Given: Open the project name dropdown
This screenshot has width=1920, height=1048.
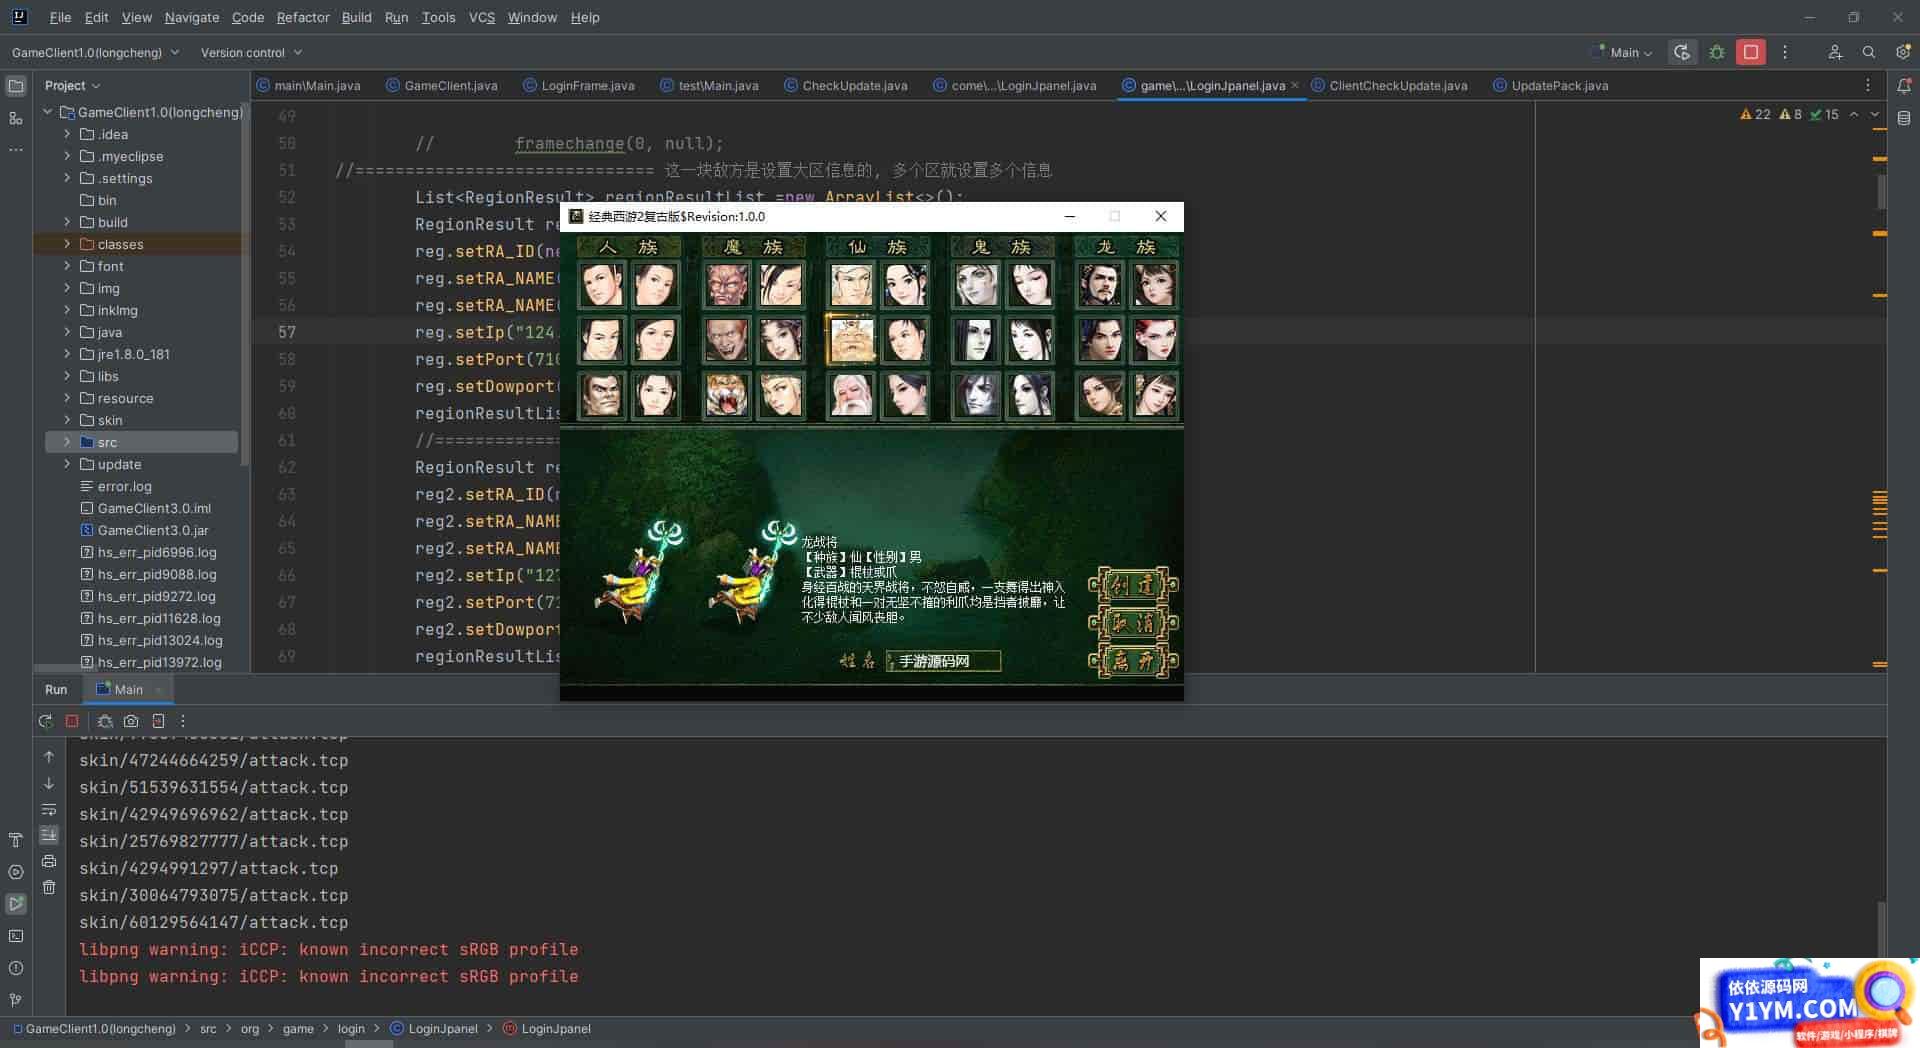Looking at the screenshot, I should coord(95,52).
